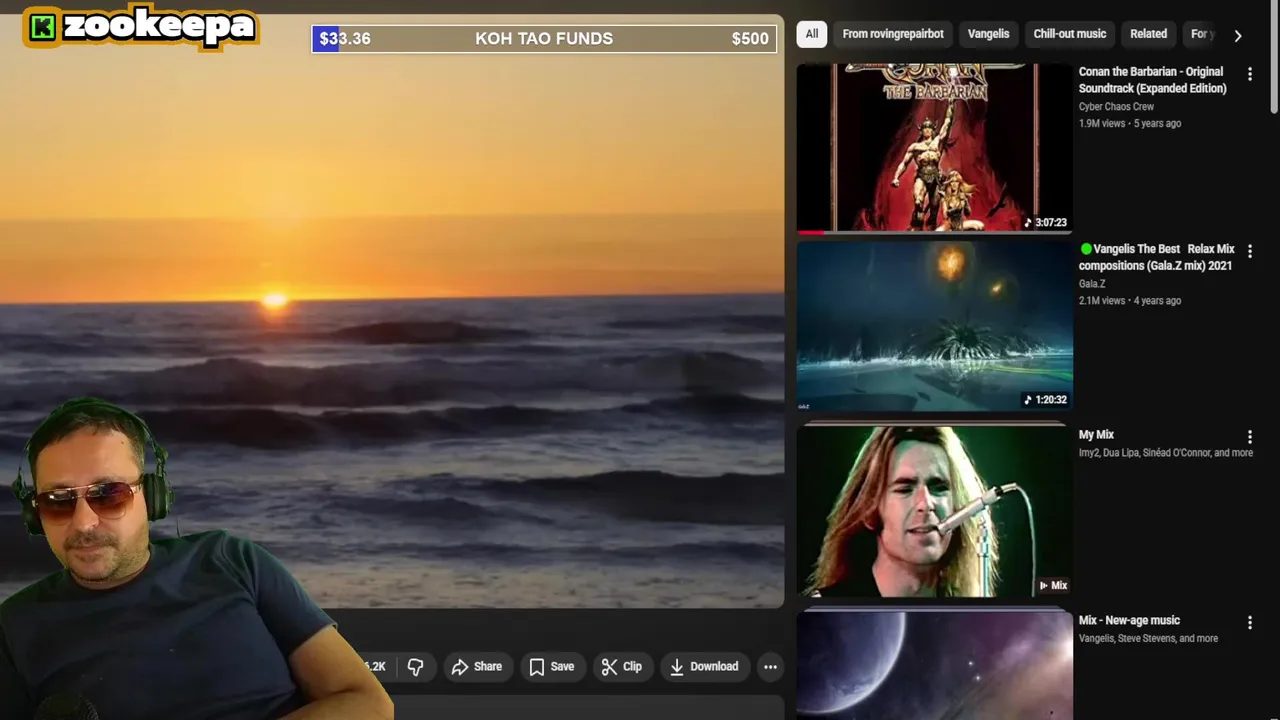
Task: Select the Chill-out music chip
Action: [x=1070, y=34]
